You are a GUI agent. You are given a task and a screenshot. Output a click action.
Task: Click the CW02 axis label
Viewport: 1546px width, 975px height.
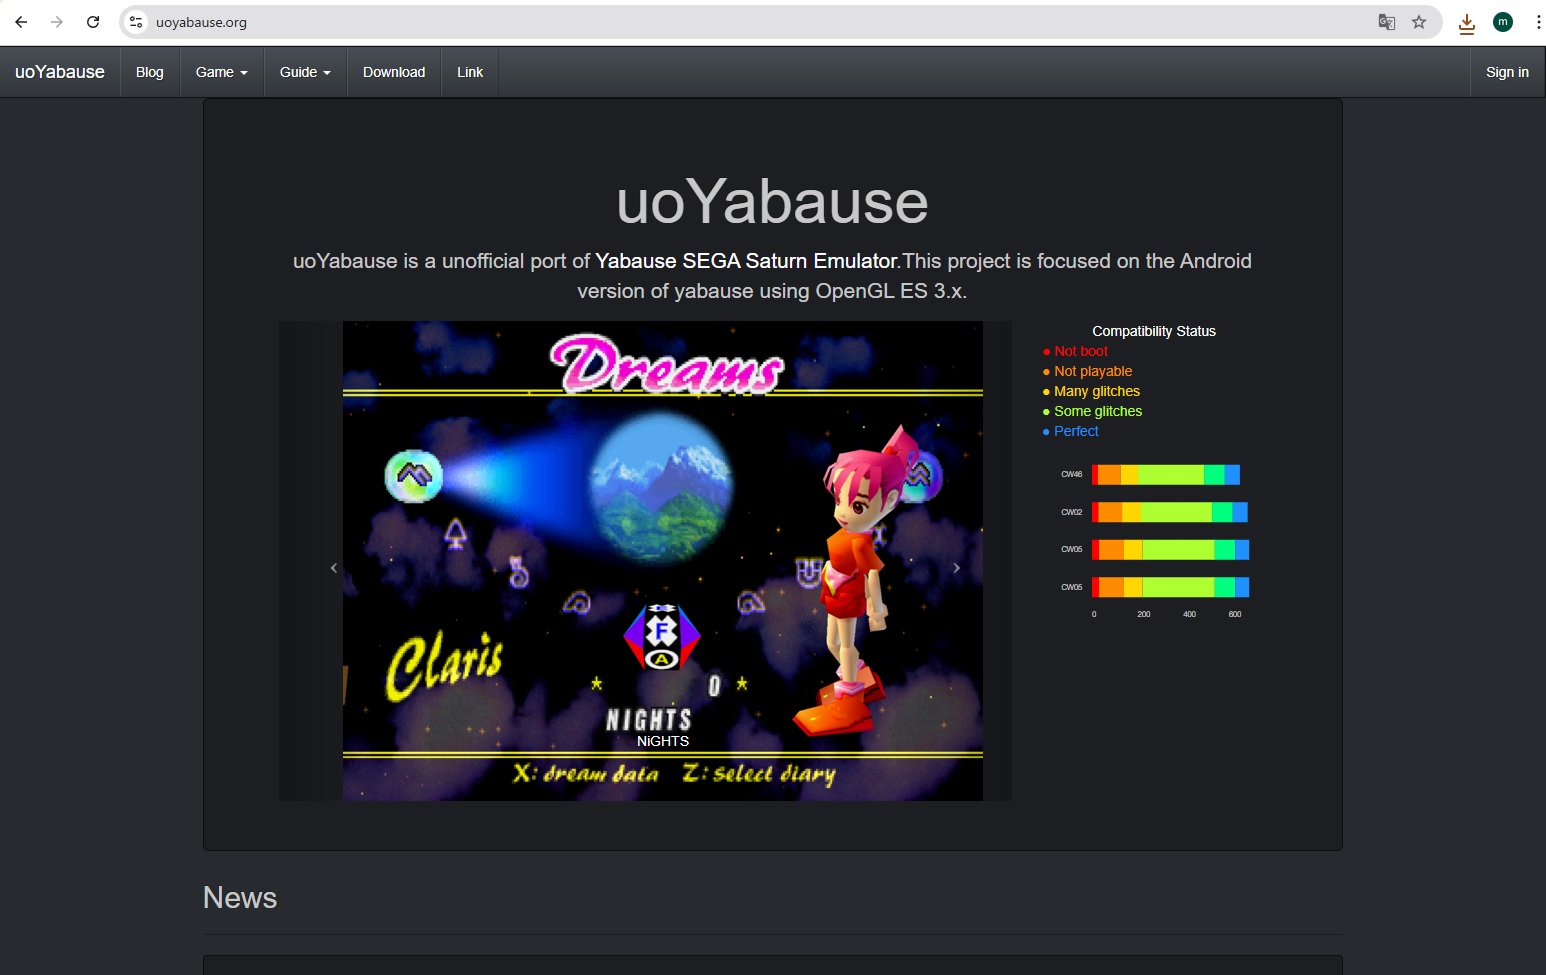tap(1072, 512)
